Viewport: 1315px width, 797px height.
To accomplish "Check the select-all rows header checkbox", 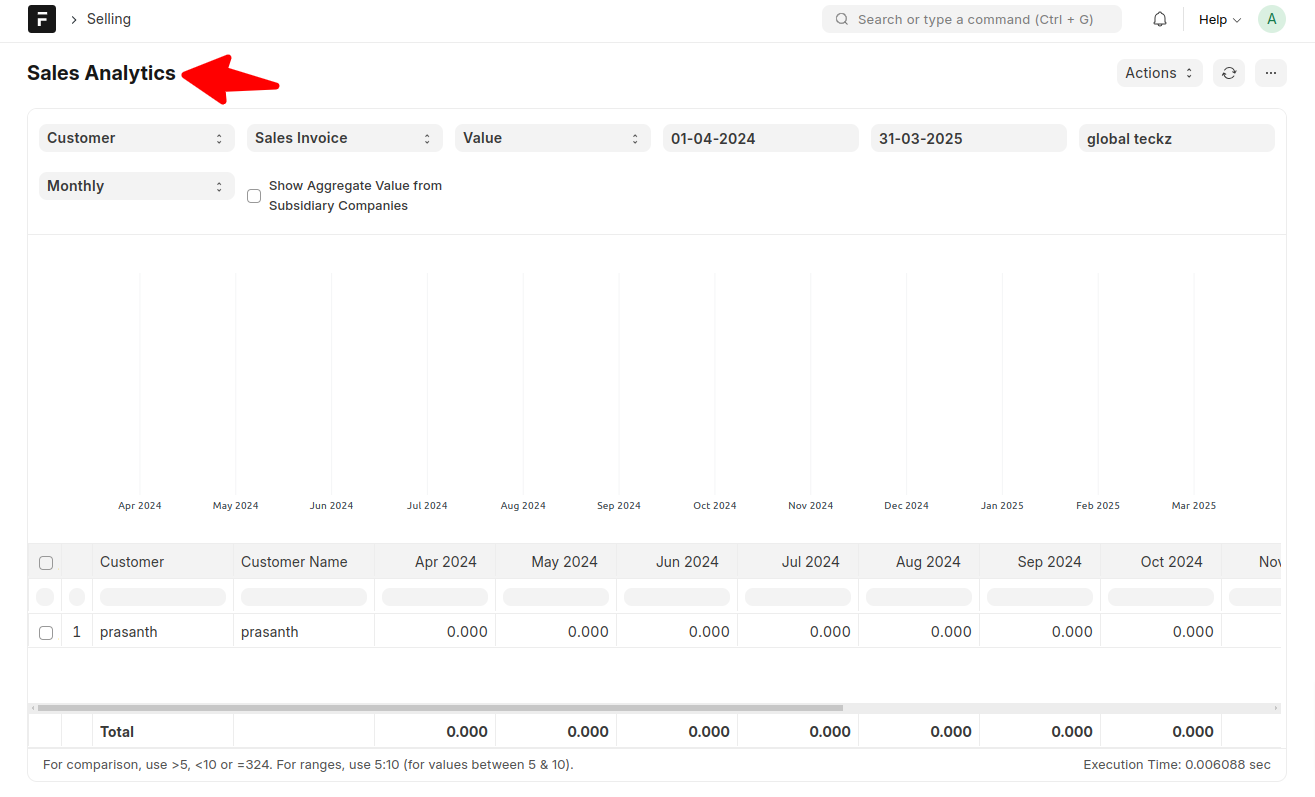I will 46,563.
